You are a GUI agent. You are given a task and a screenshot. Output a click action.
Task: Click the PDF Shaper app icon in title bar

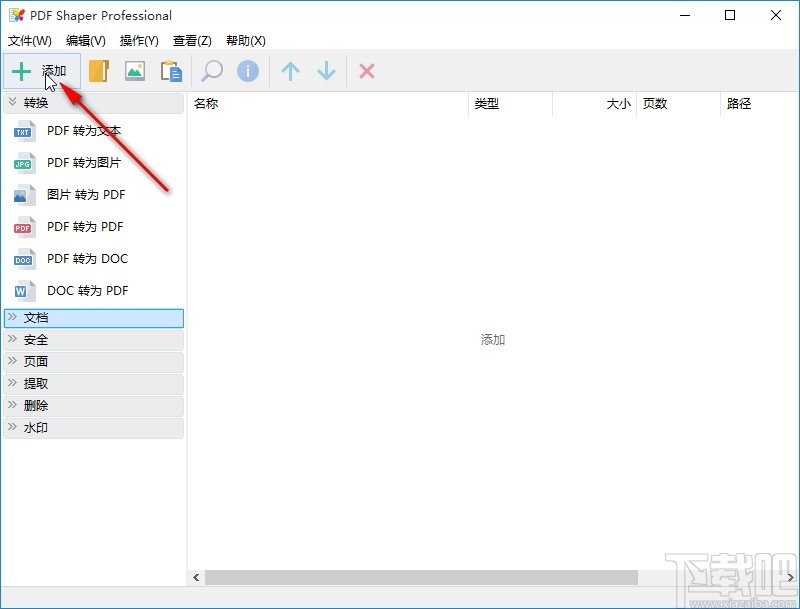click(17, 15)
